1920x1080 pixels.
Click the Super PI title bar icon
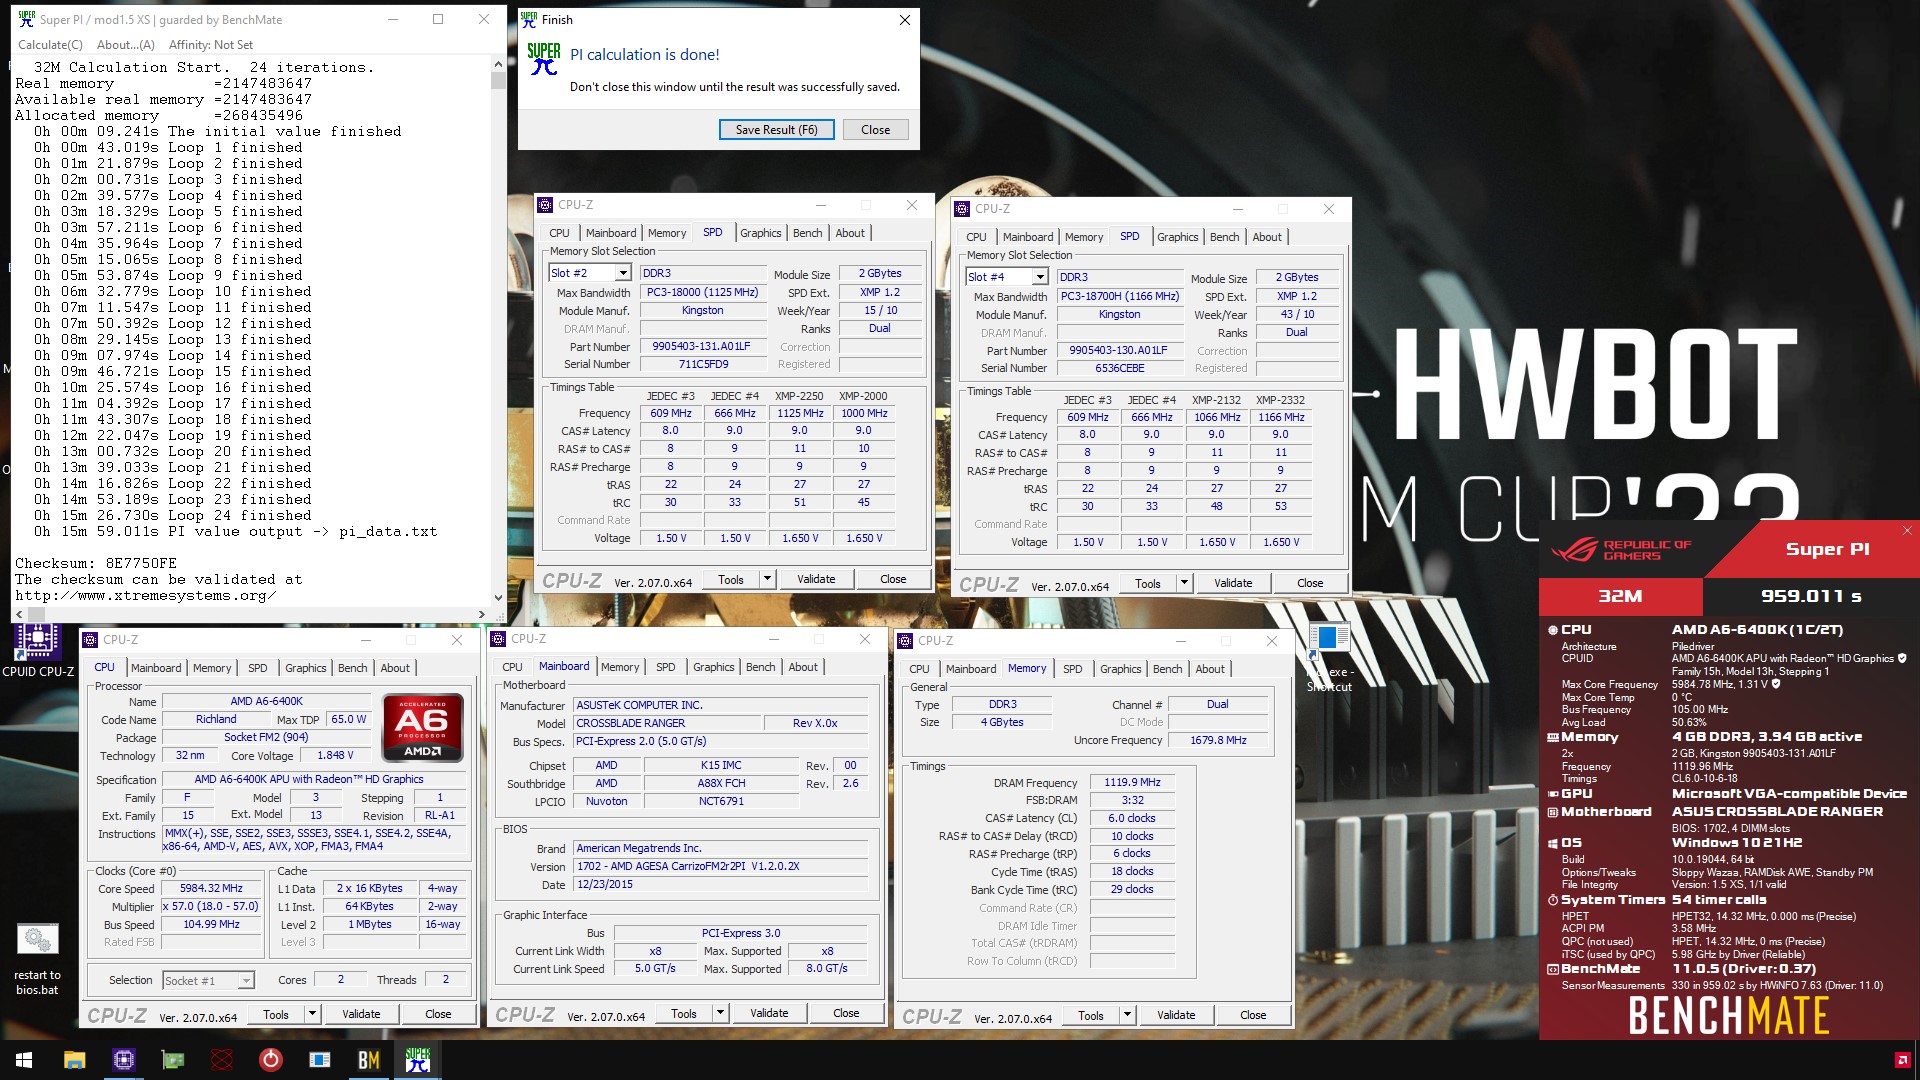26,19
